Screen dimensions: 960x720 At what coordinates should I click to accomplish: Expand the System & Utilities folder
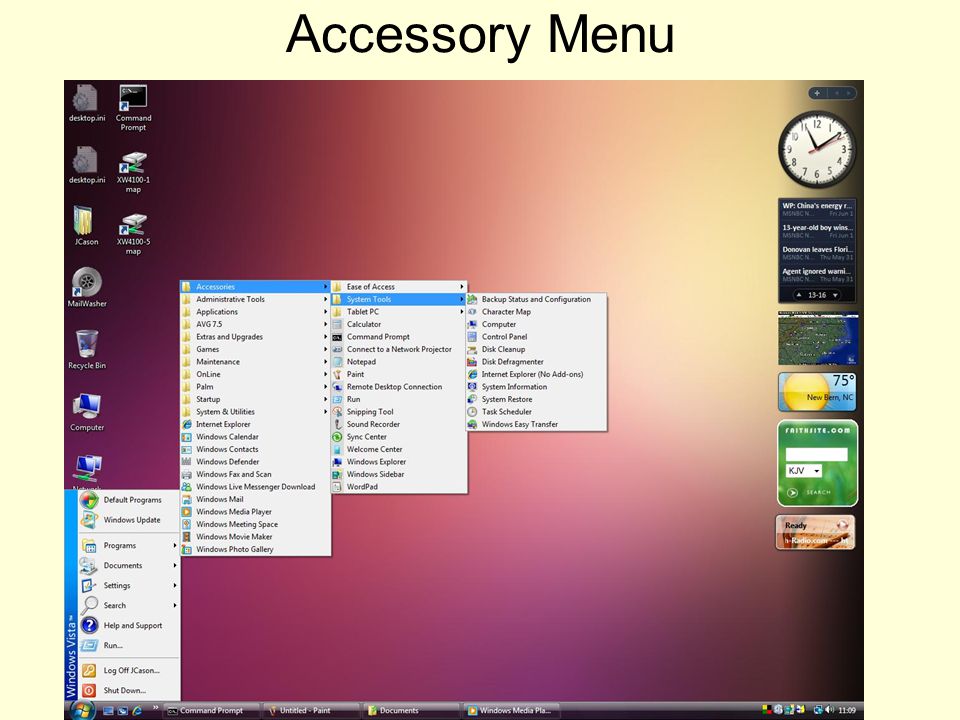[255, 411]
